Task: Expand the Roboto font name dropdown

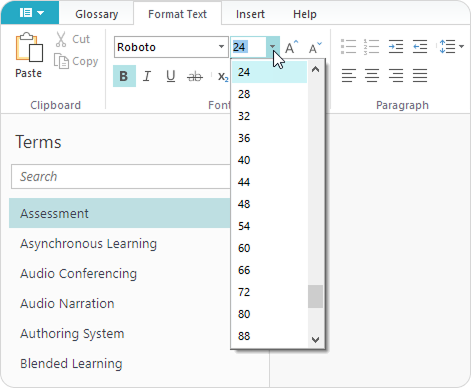Action: click(x=221, y=47)
